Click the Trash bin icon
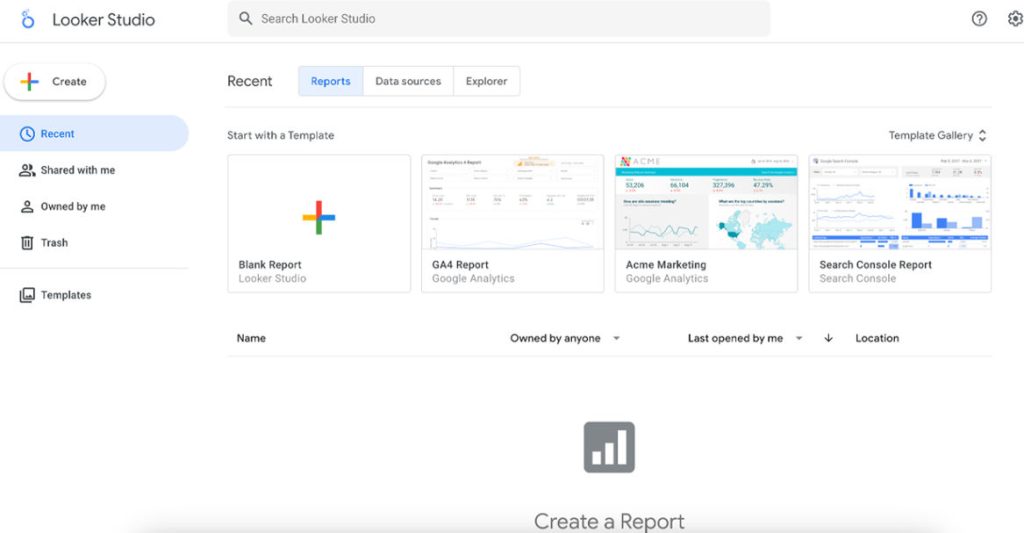Viewport: 1024px width, 533px height. (27, 243)
